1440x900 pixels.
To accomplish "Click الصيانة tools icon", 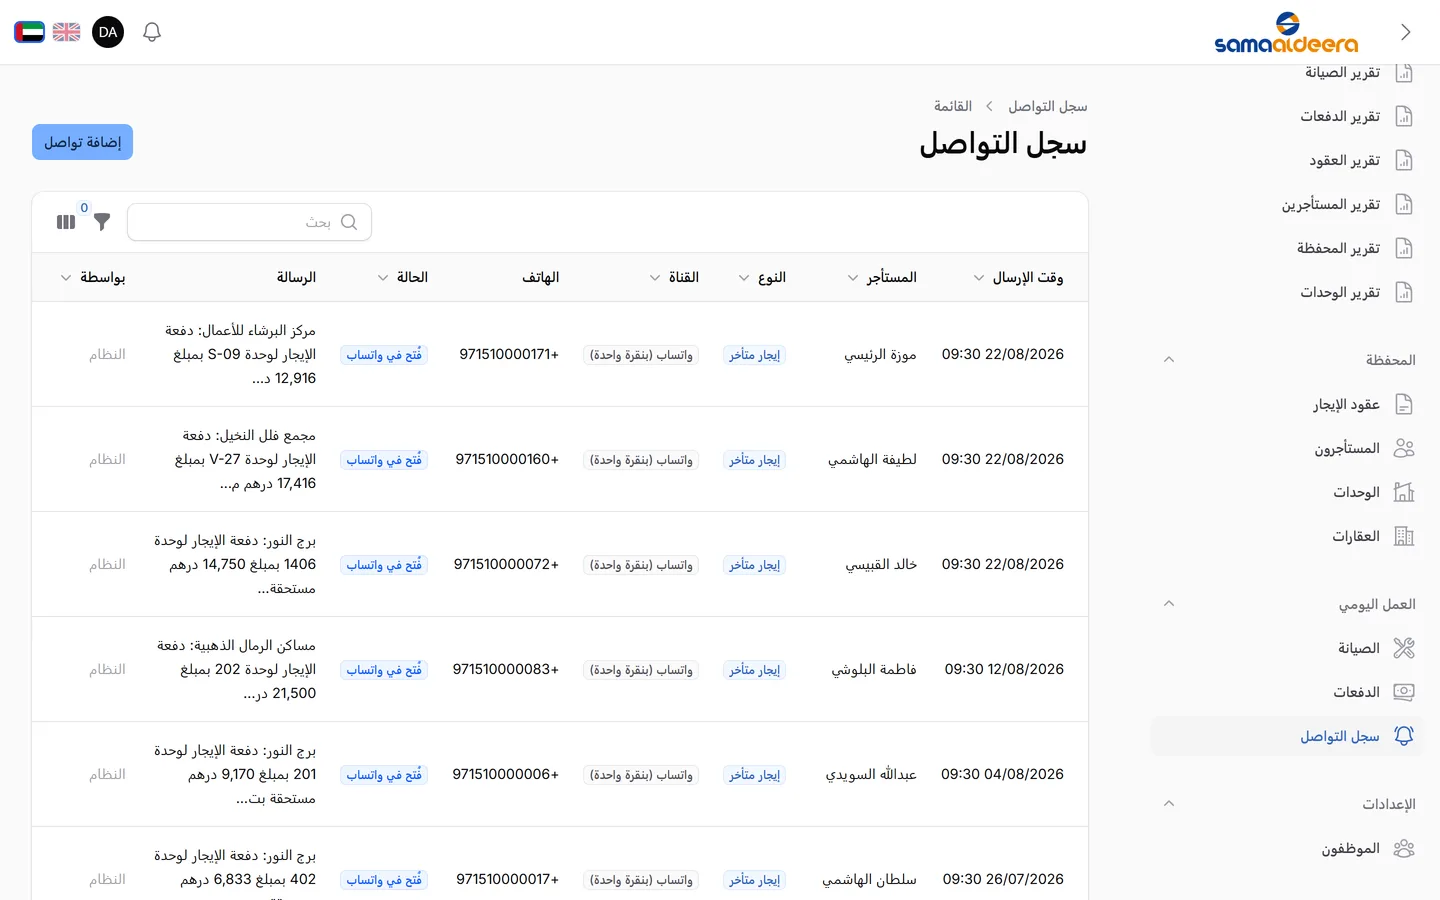I will pos(1404,648).
